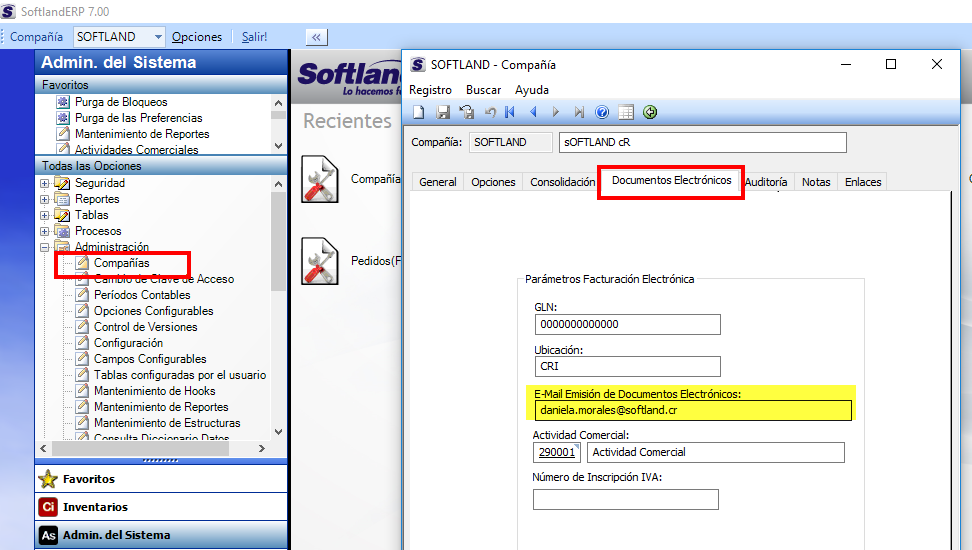Screen dimensions: 972x550
Task: Open Tablas configuradas por el usuario
Action: (x=180, y=375)
